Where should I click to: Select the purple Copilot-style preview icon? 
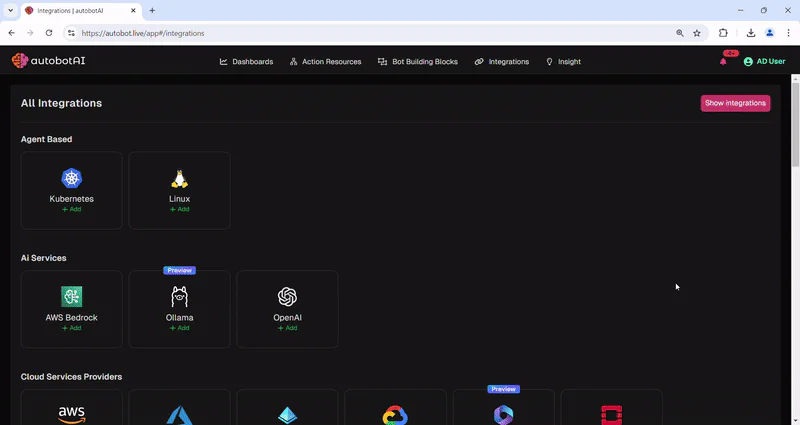click(504, 415)
